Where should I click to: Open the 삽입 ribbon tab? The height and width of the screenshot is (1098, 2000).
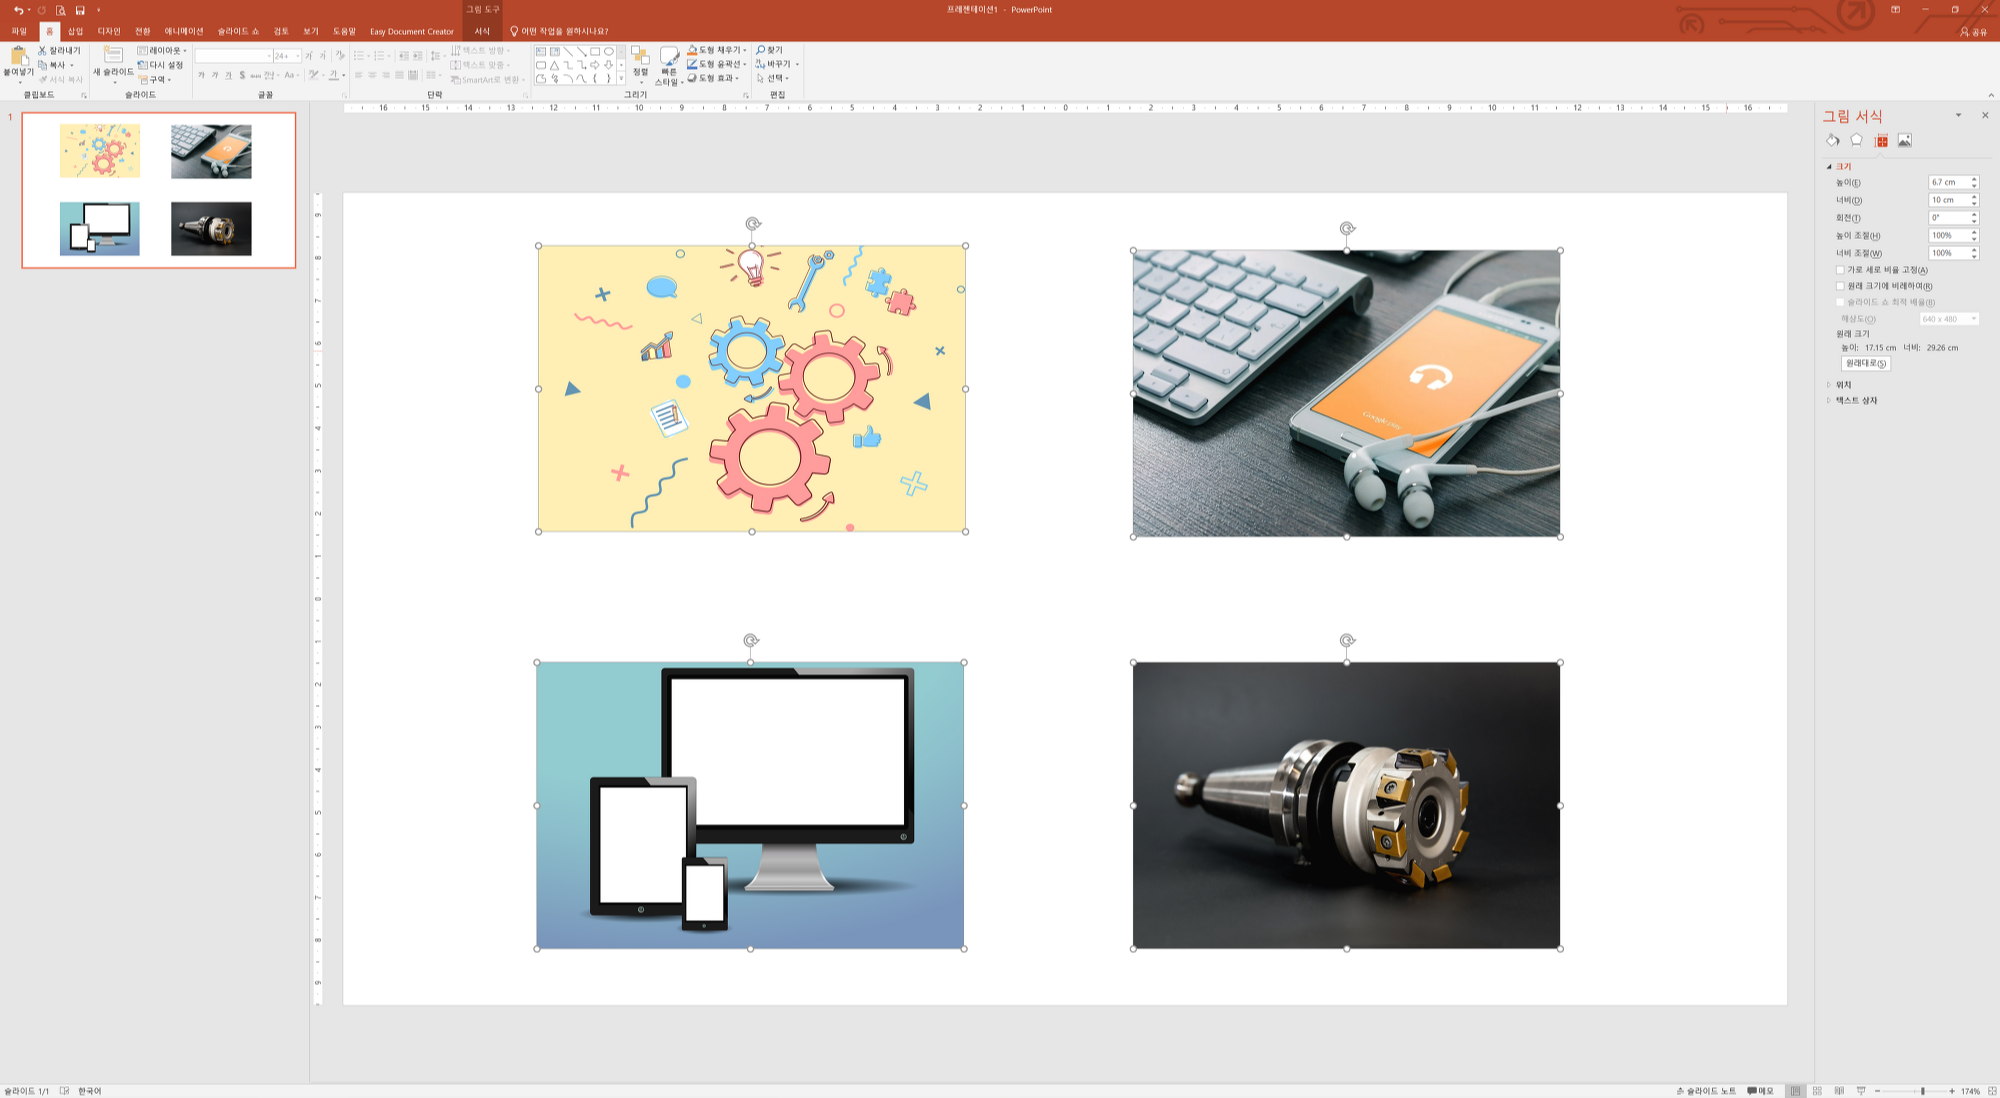pyautogui.click(x=75, y=31)
